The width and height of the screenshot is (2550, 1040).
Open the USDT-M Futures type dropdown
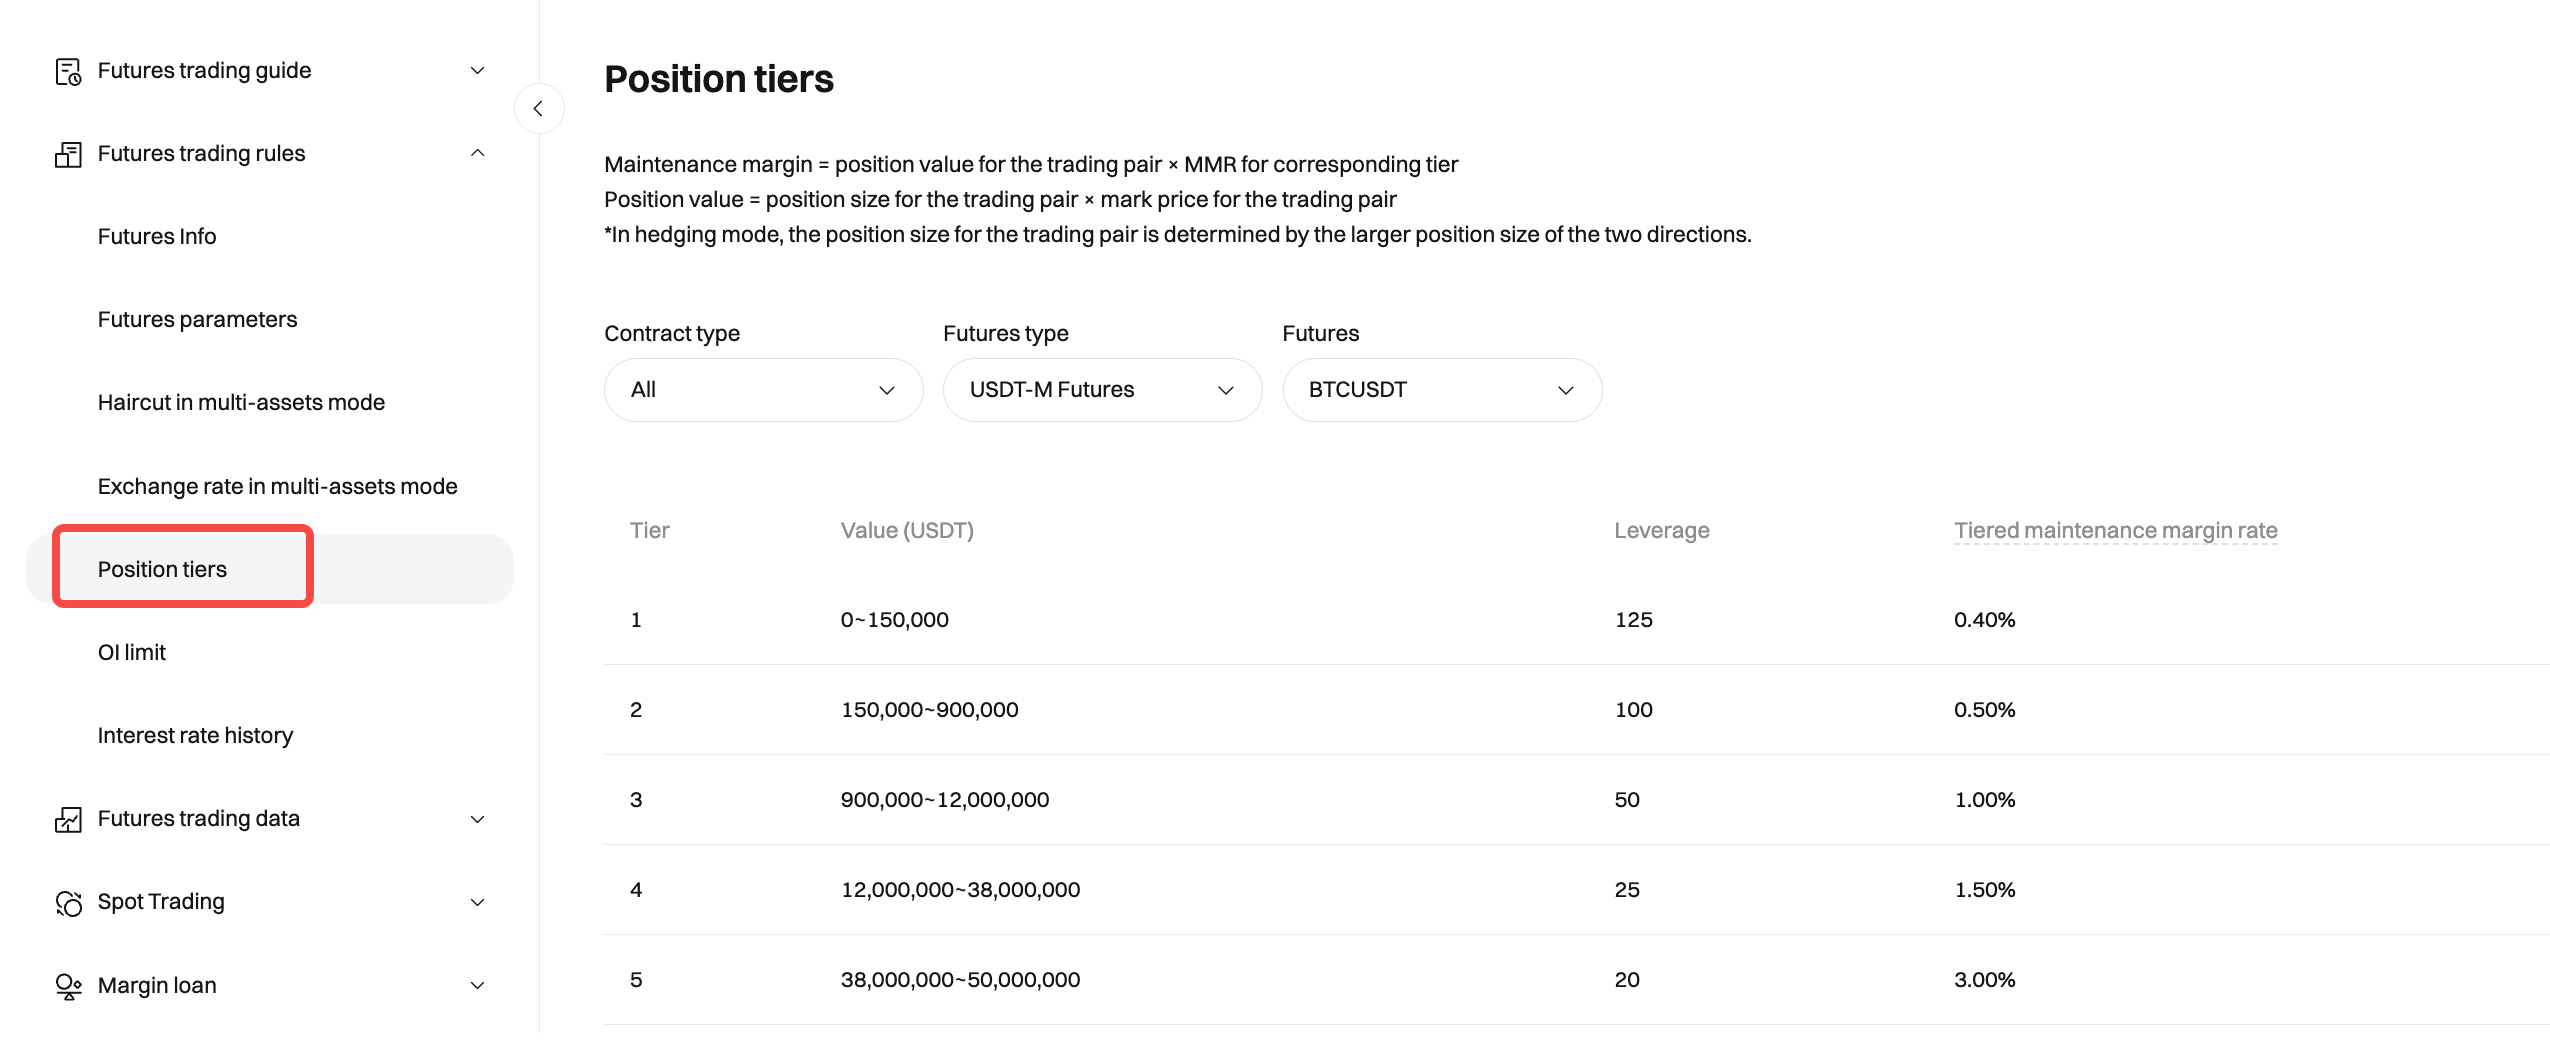[1102, 390]
